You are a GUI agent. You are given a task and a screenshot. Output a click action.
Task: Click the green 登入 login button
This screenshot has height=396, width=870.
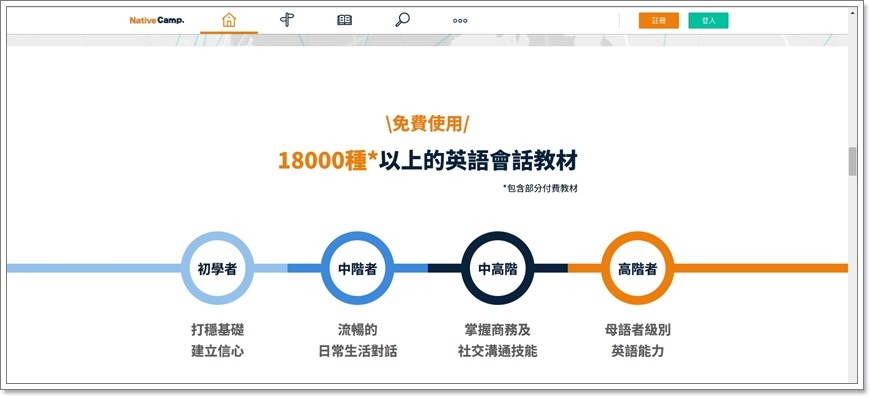point(709,21)
